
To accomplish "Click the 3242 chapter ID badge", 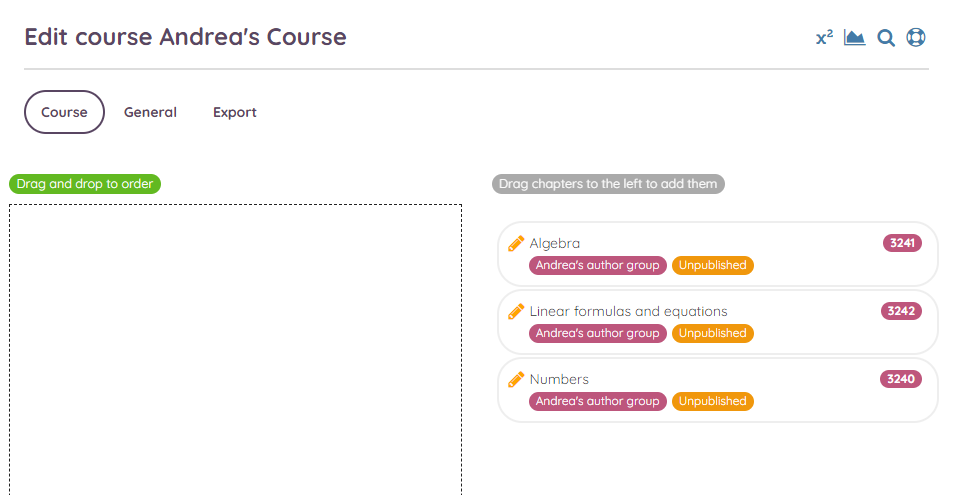I will [901, 311].
